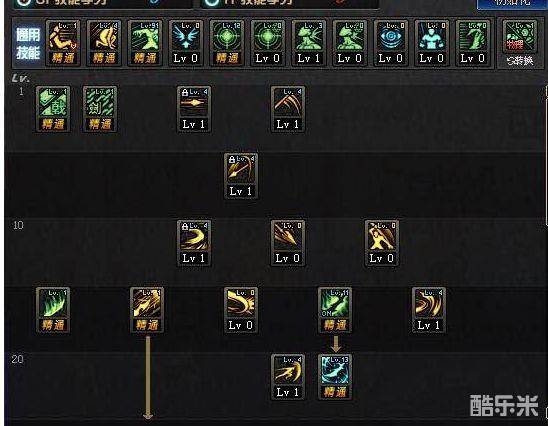Select the halberd mastery skill icon

click(x=53, y=109)
